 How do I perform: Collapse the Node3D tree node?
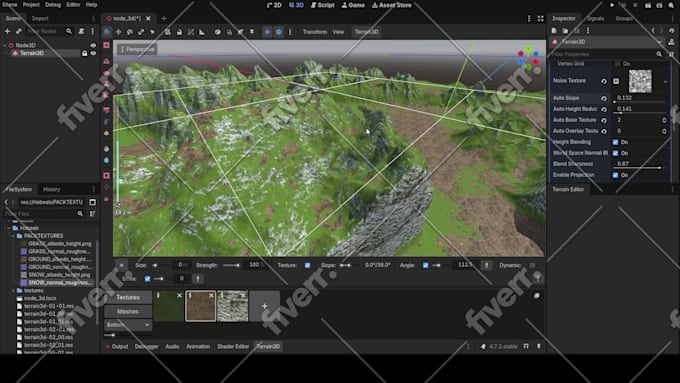[x=5, y=45]
